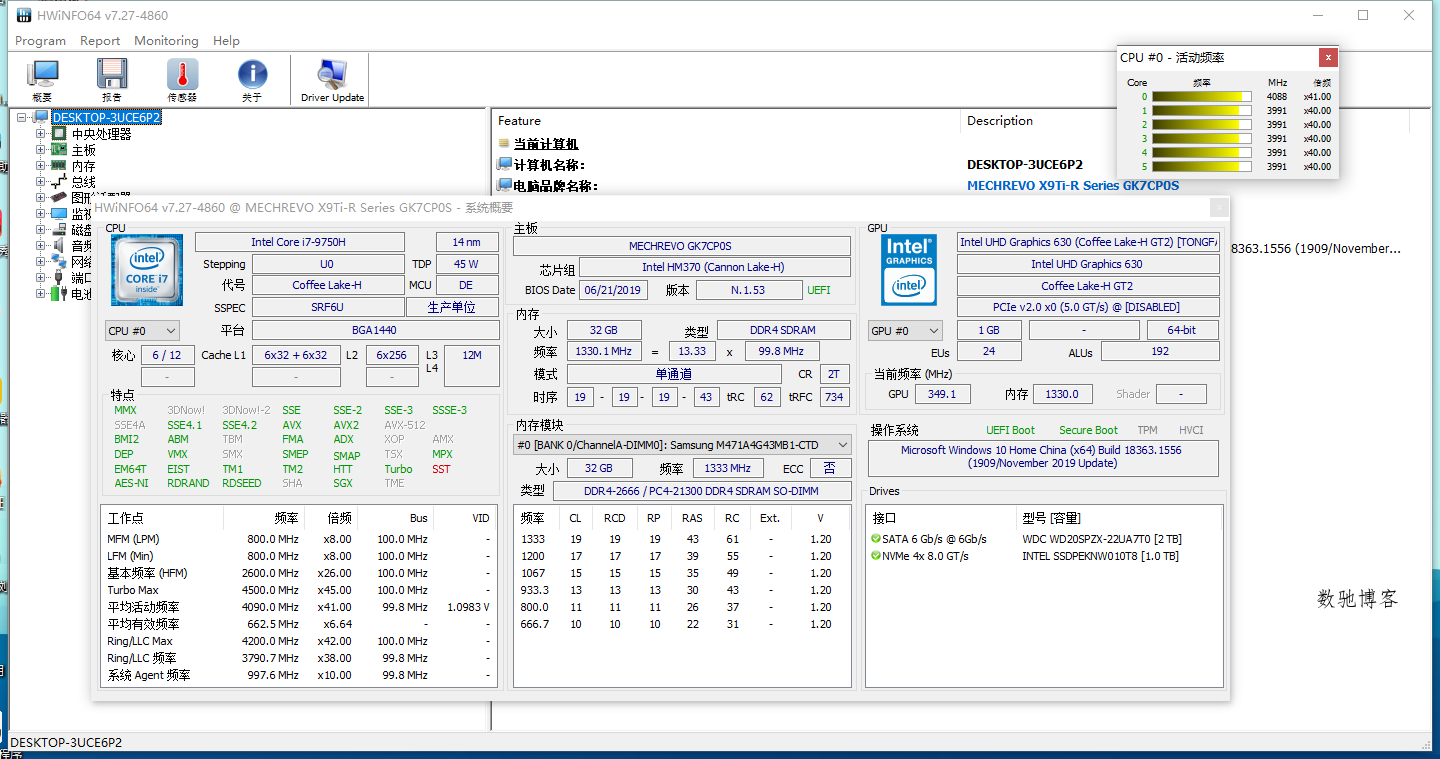The image size is (1440, 759).
Task: Click the MECHREVO GK7CP0S motherboard field
Action: pos(680,246)
